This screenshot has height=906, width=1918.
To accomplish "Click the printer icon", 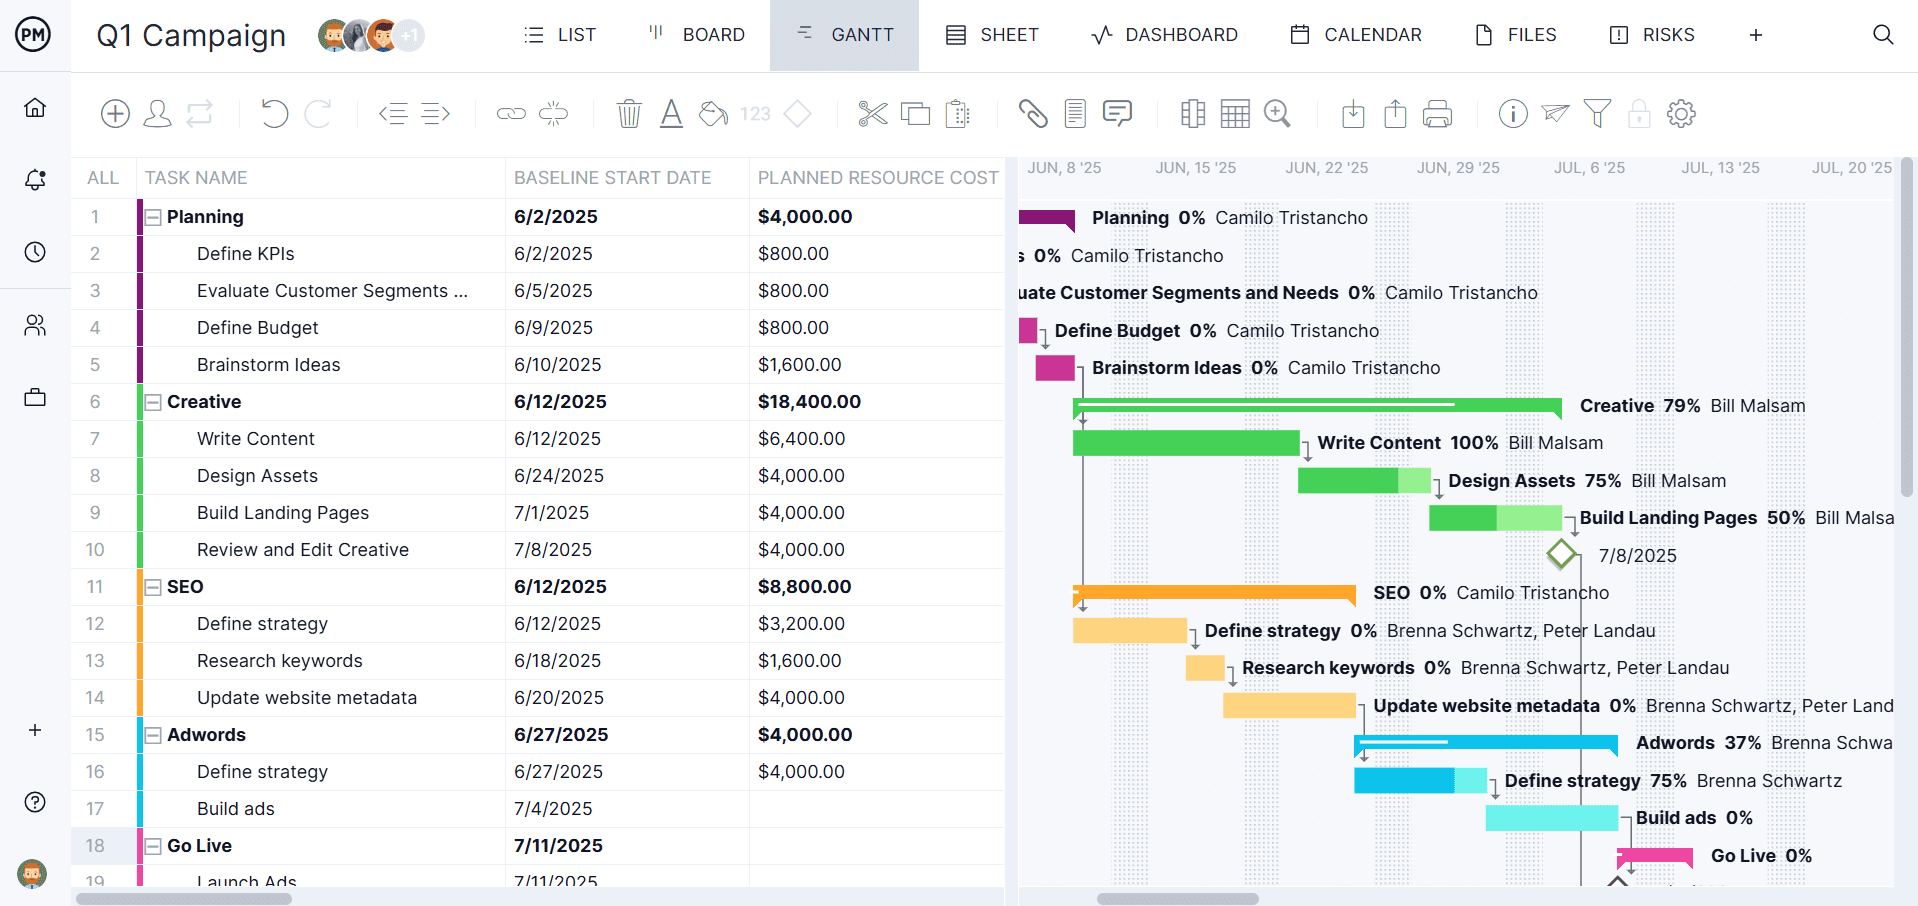I will [1437, 114].
